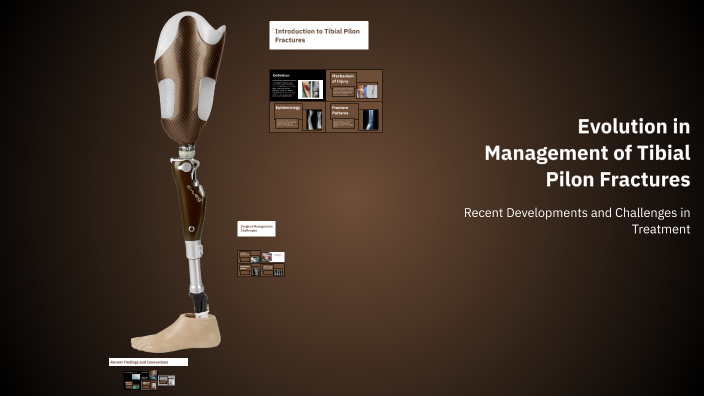This screenshot has height=396, width=704.
Task: Open the Introduction to Tibial Pilon Fractures topic
Action: [319, 35]
